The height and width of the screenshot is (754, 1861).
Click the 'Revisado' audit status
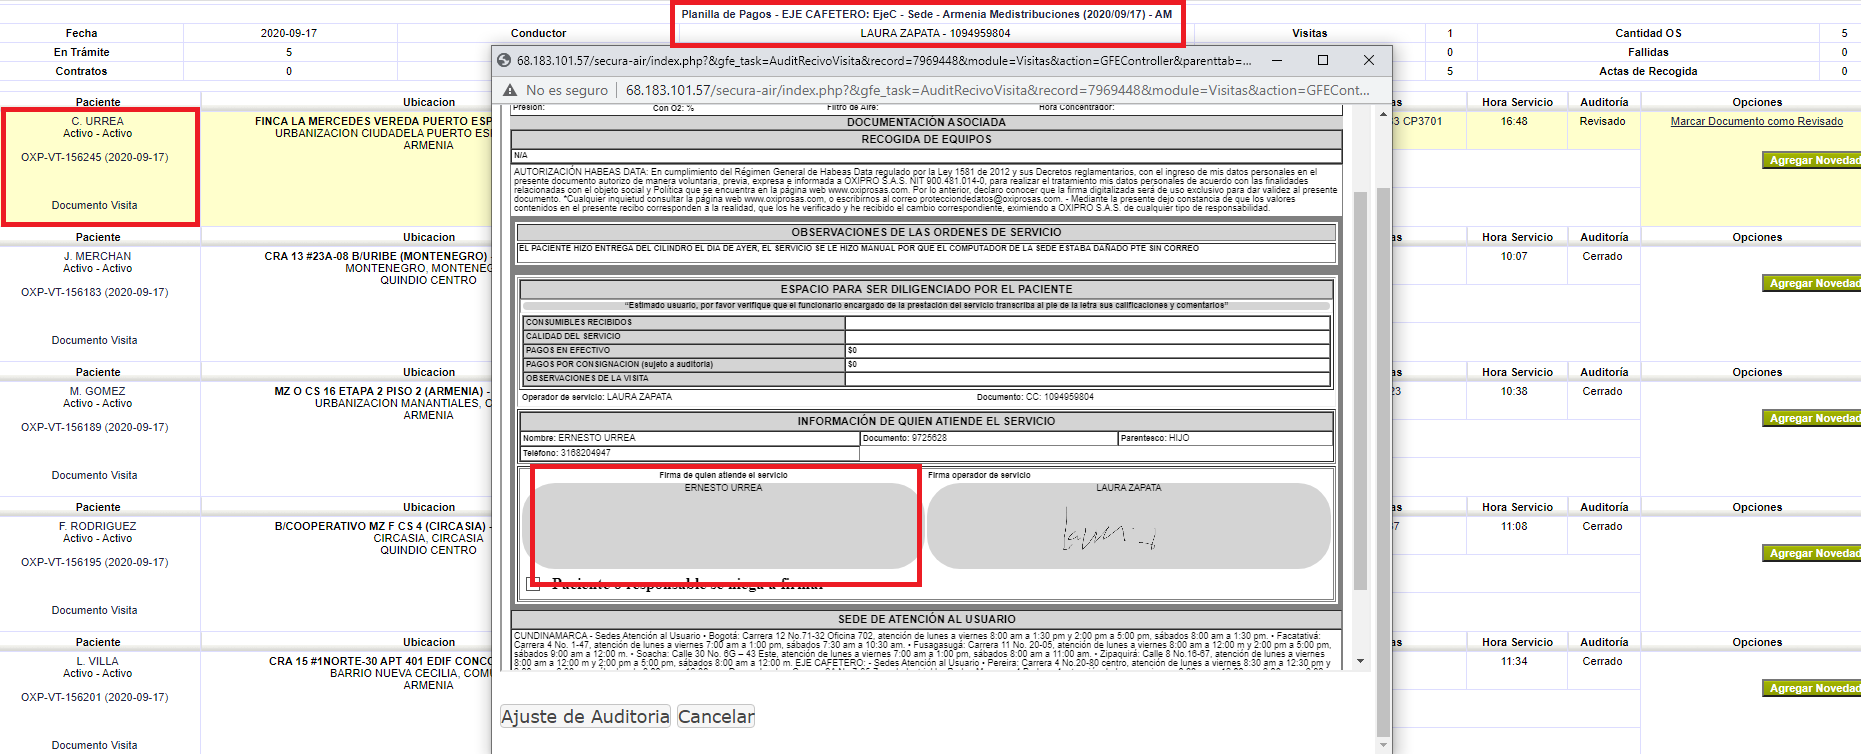[1602, 121]
